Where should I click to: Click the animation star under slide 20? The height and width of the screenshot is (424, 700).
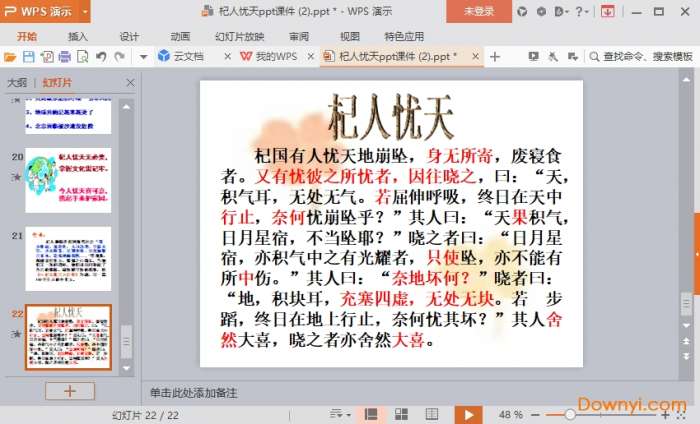click(16, 178)
